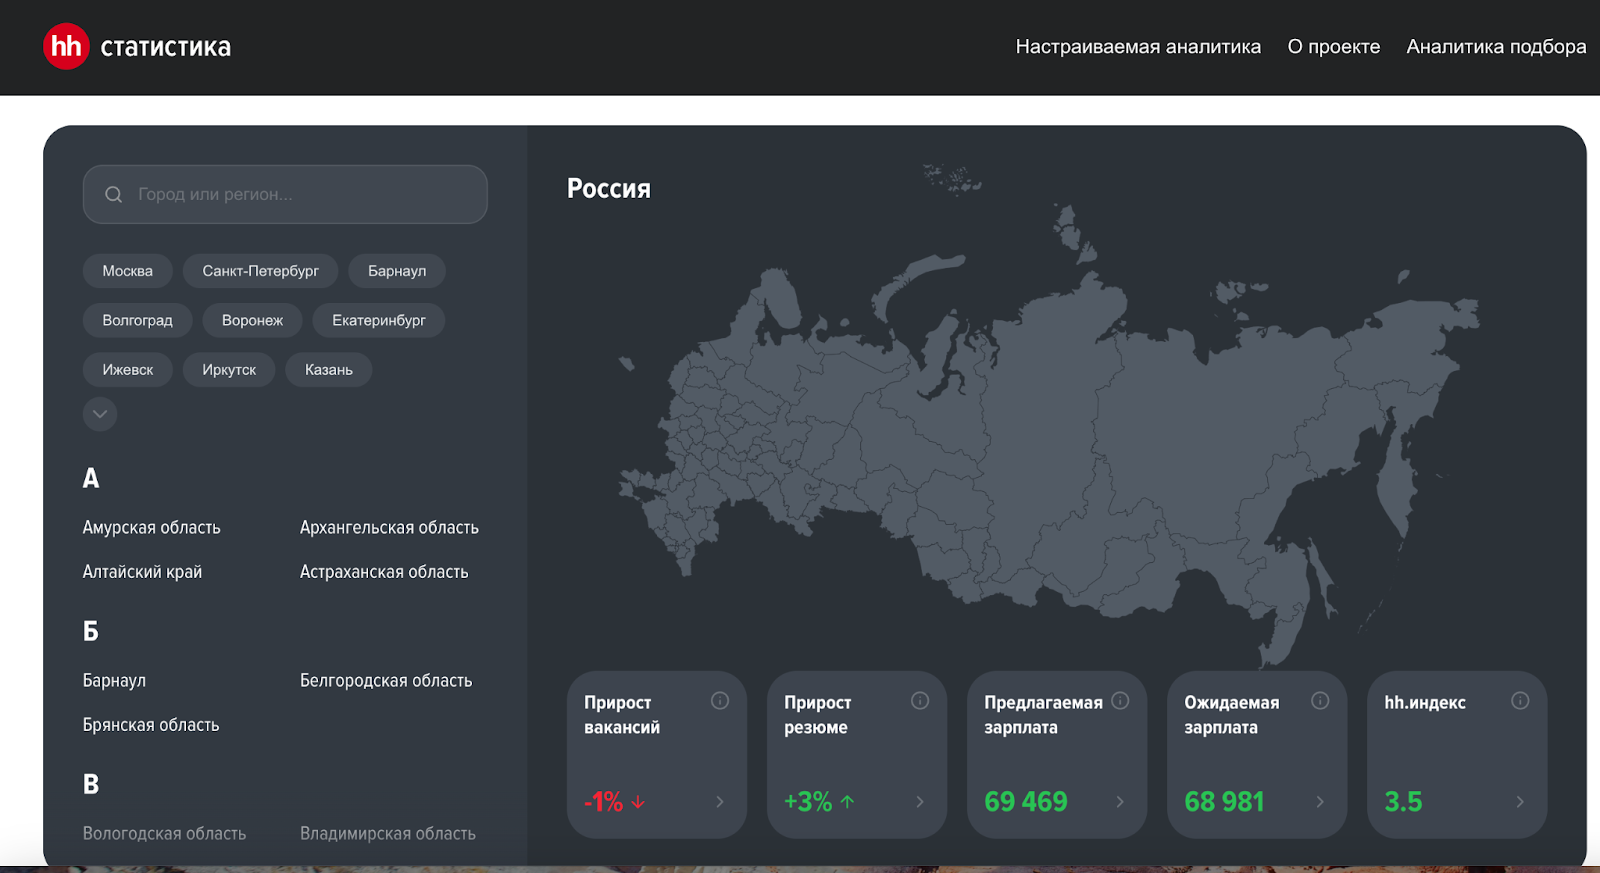Pick Екатеринбург from the city chips
Screen dimensions: 1600x873
(378, 320)
